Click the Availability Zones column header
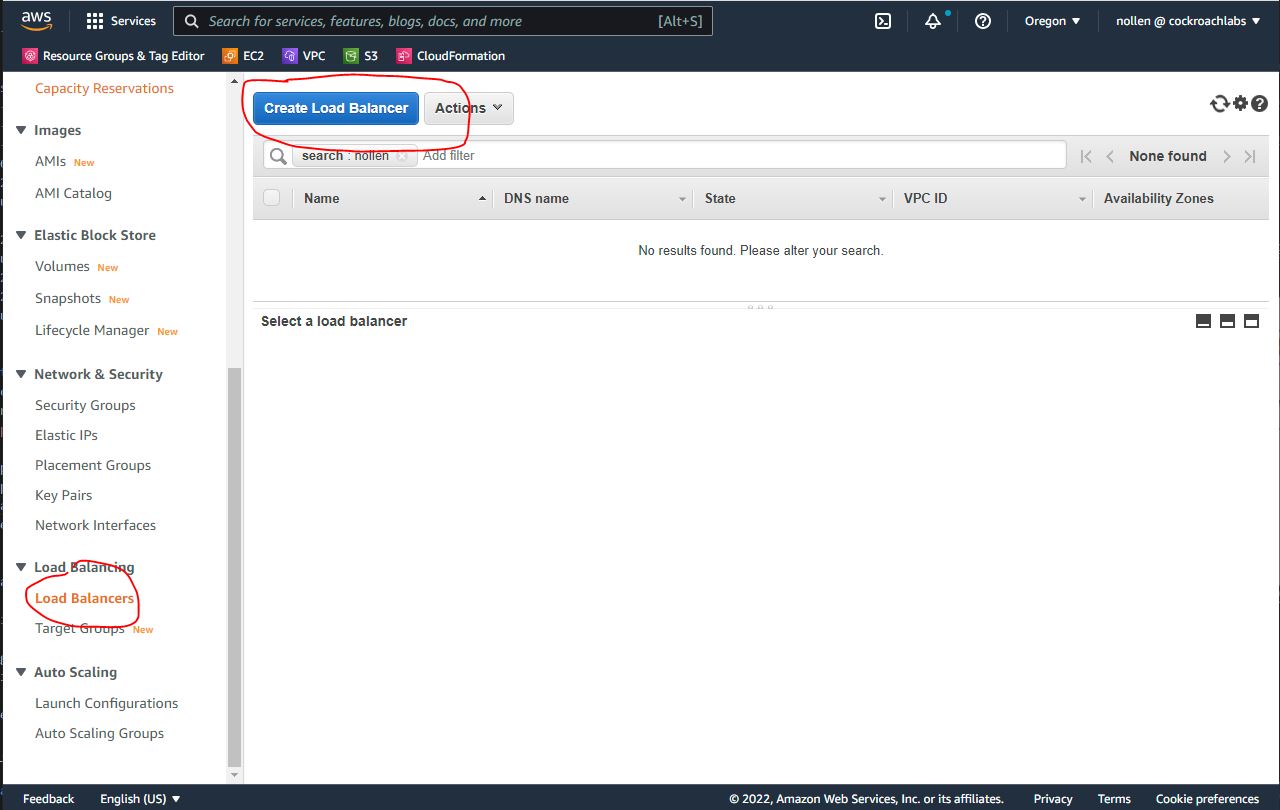Image resolution: width=1280 pixels, height=810 pixels. 1158,198
